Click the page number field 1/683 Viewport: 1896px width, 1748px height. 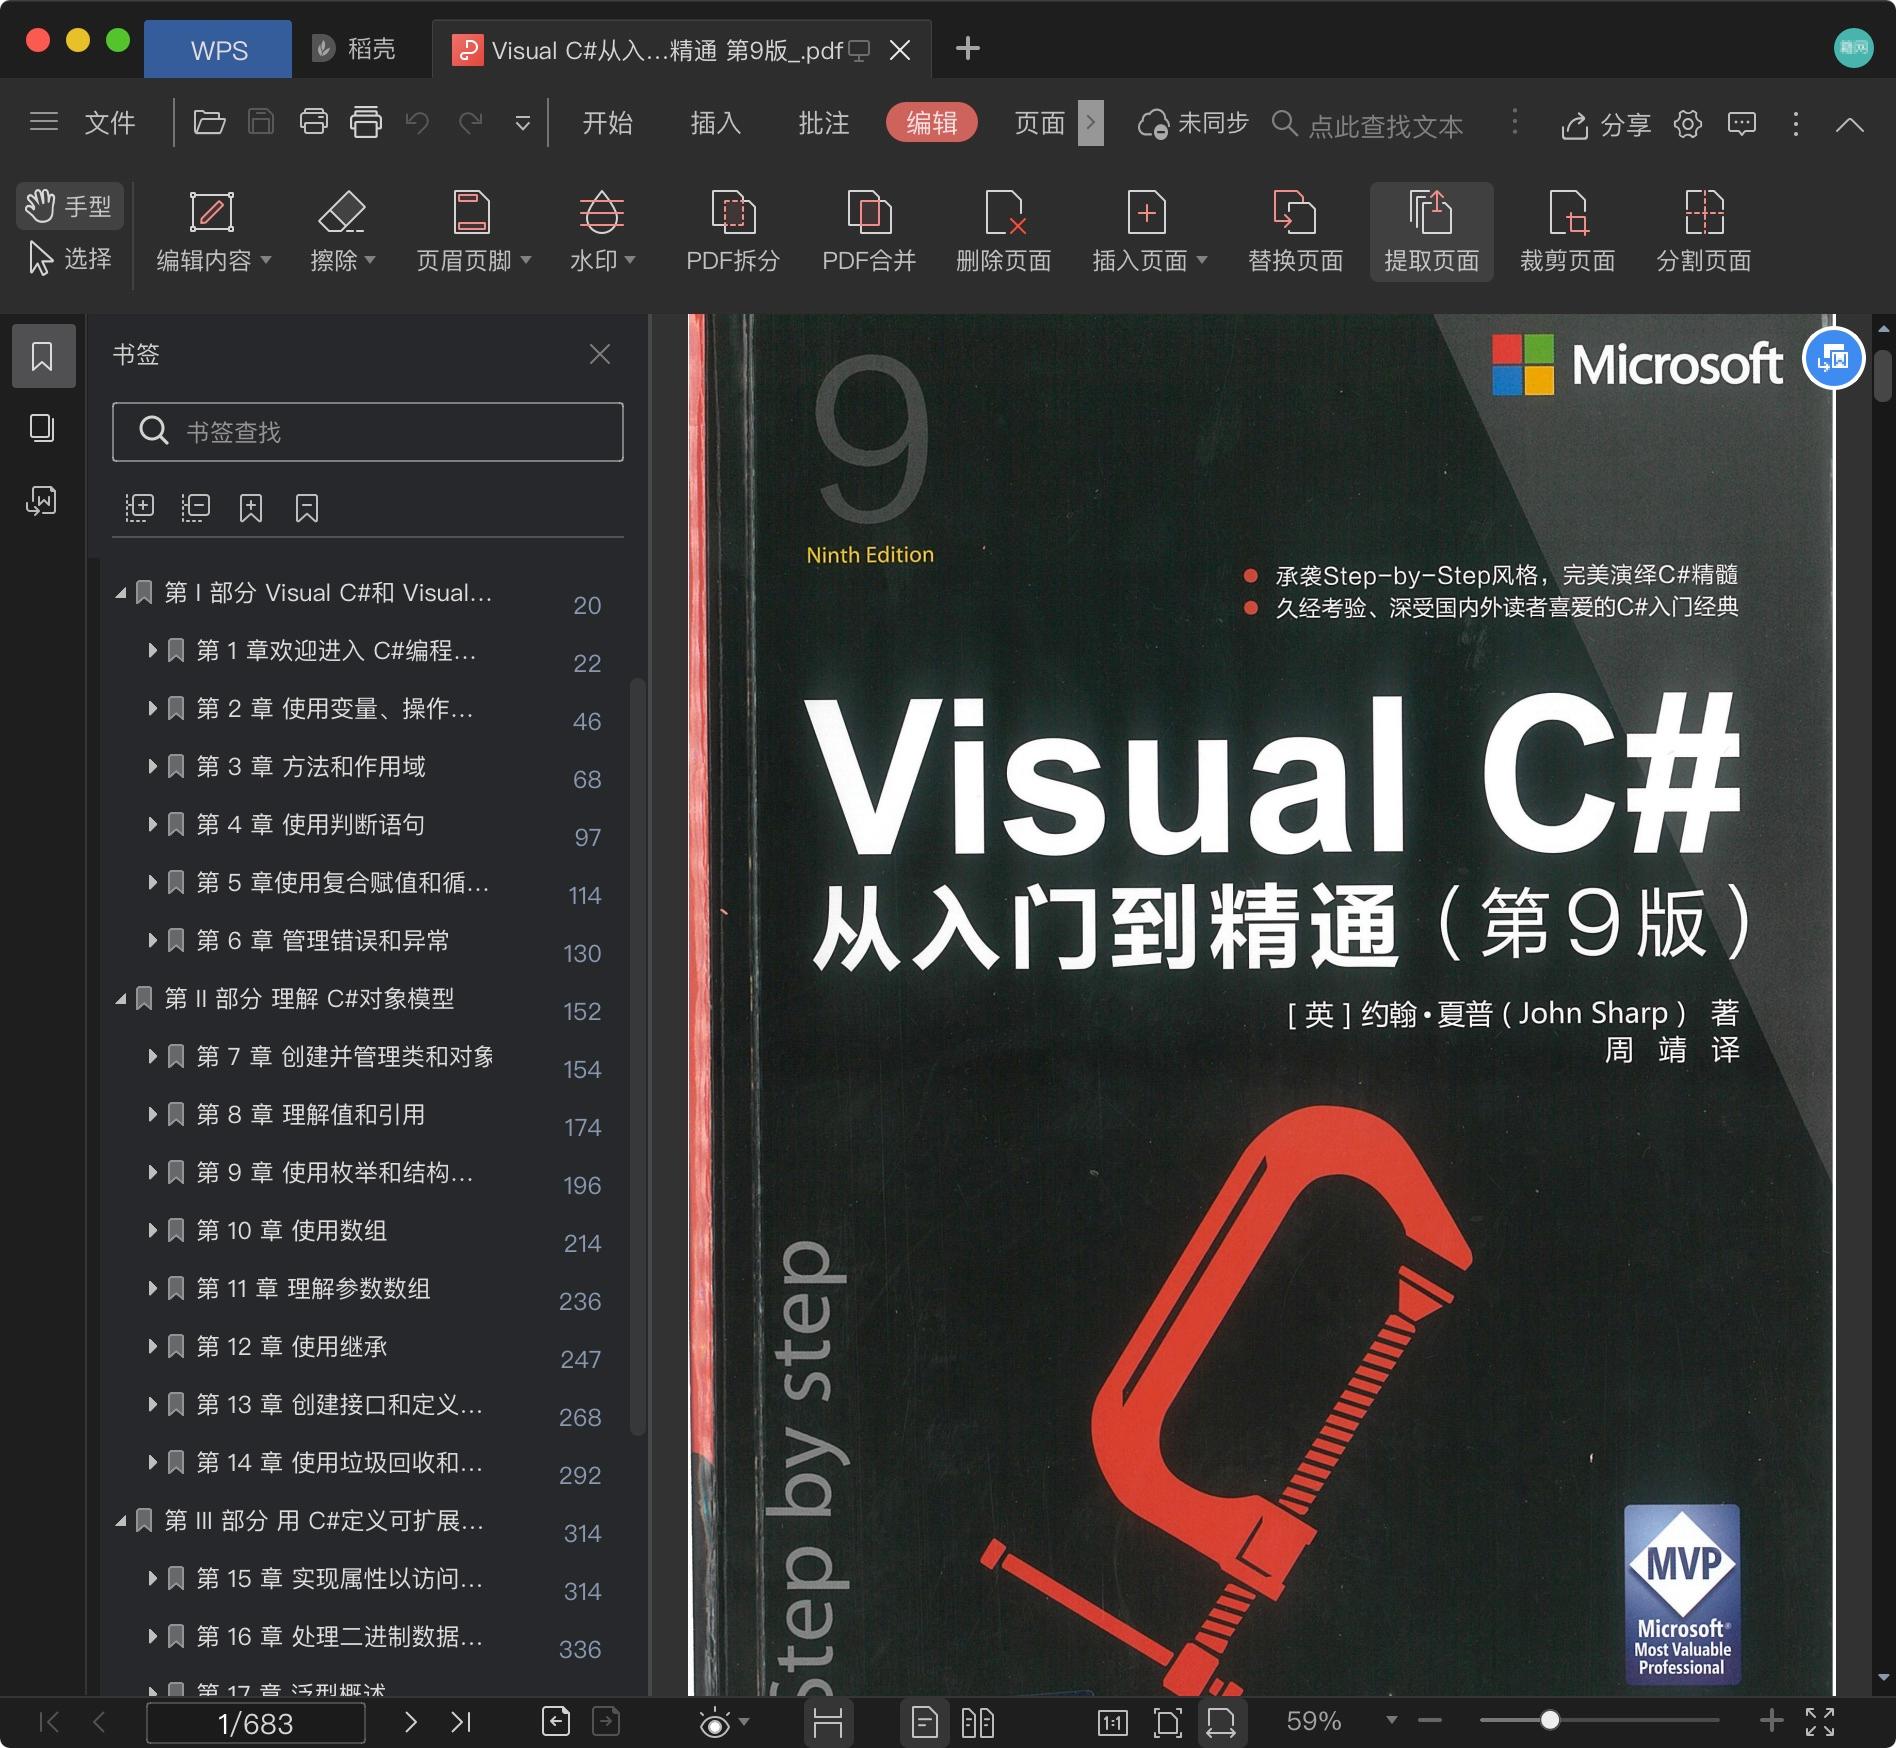click(256, 1723)
